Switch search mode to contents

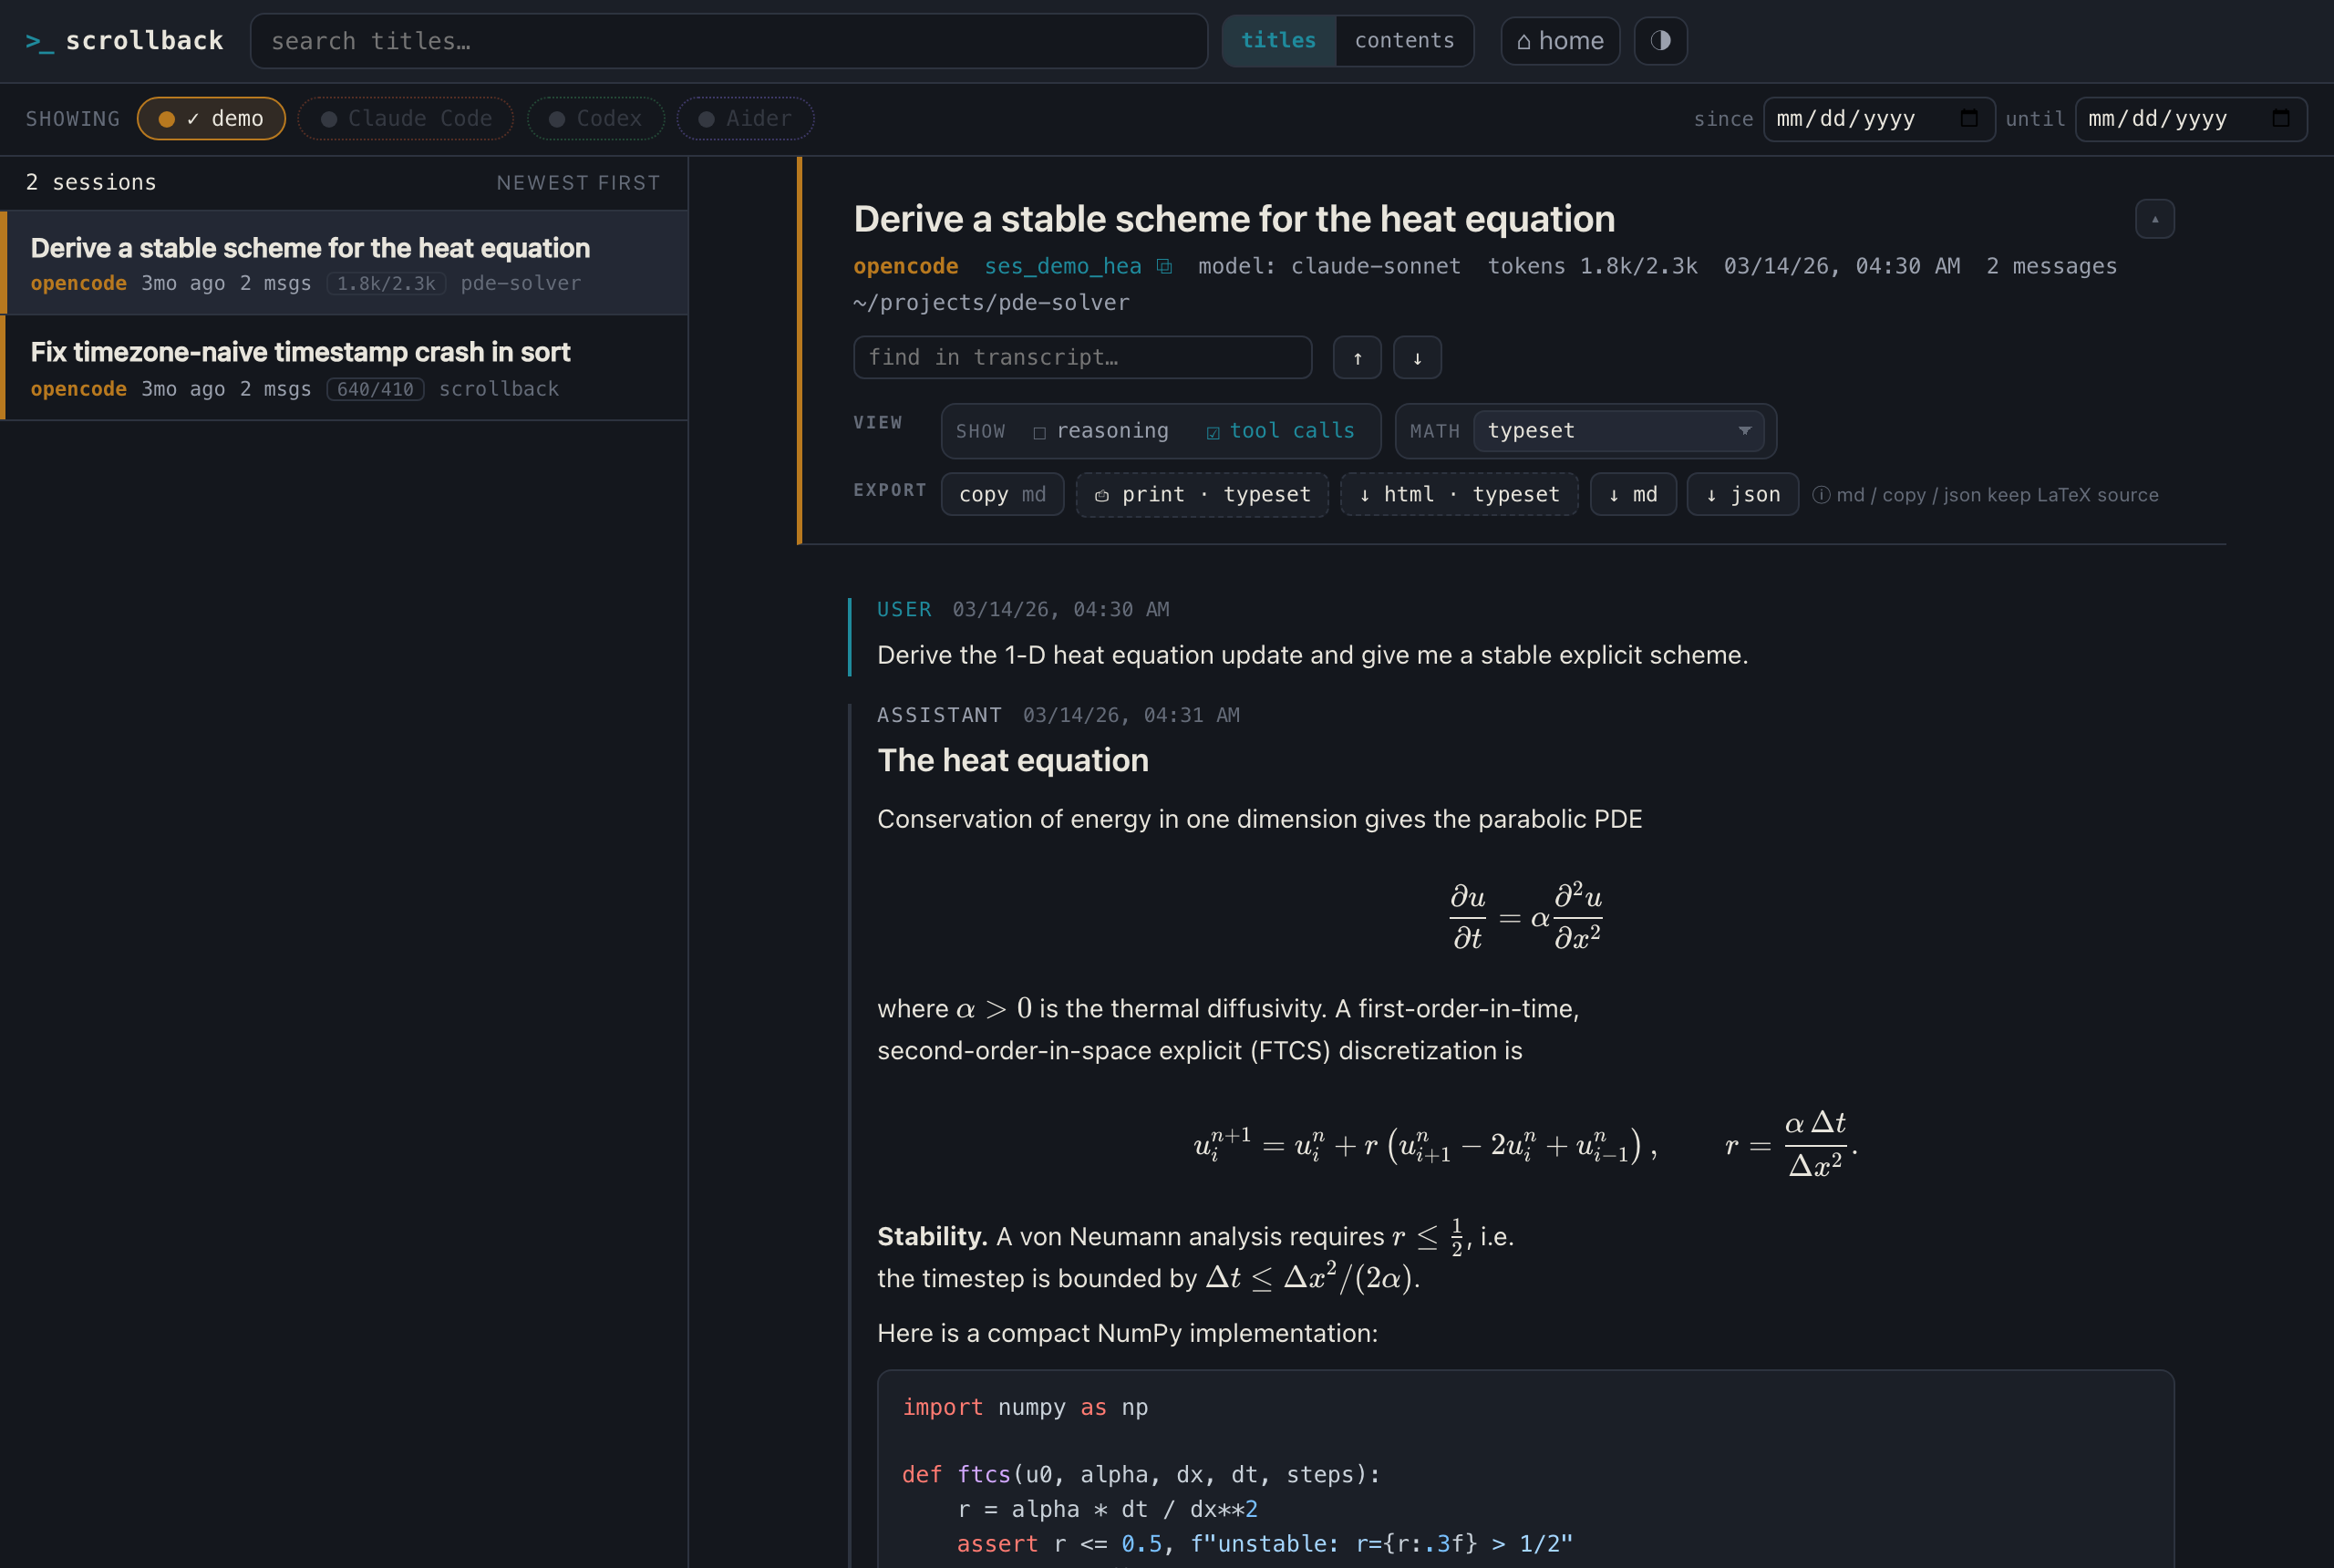pos(1404,41)
